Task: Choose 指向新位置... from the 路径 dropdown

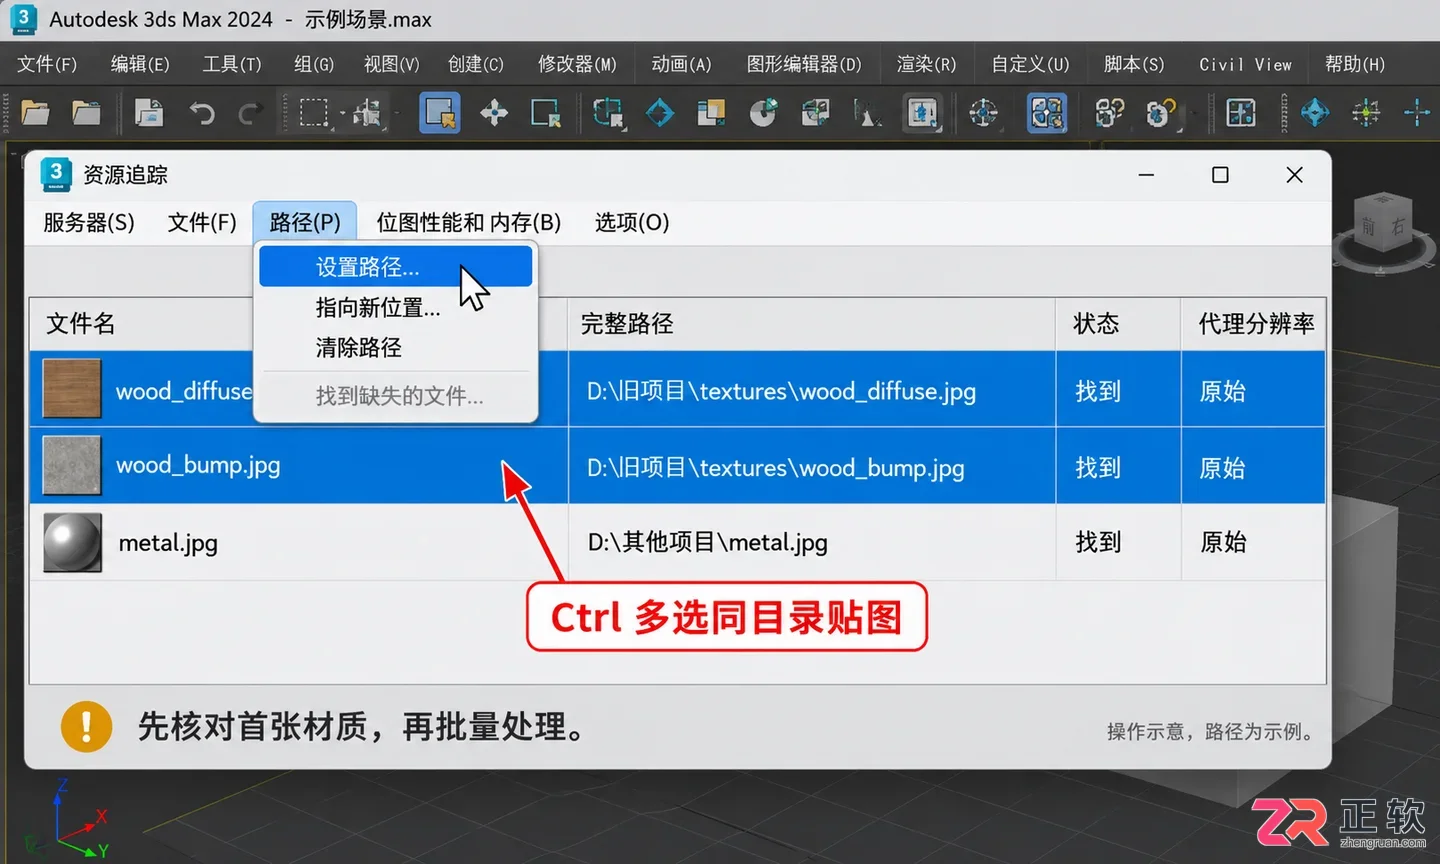Action: [395, 308]
